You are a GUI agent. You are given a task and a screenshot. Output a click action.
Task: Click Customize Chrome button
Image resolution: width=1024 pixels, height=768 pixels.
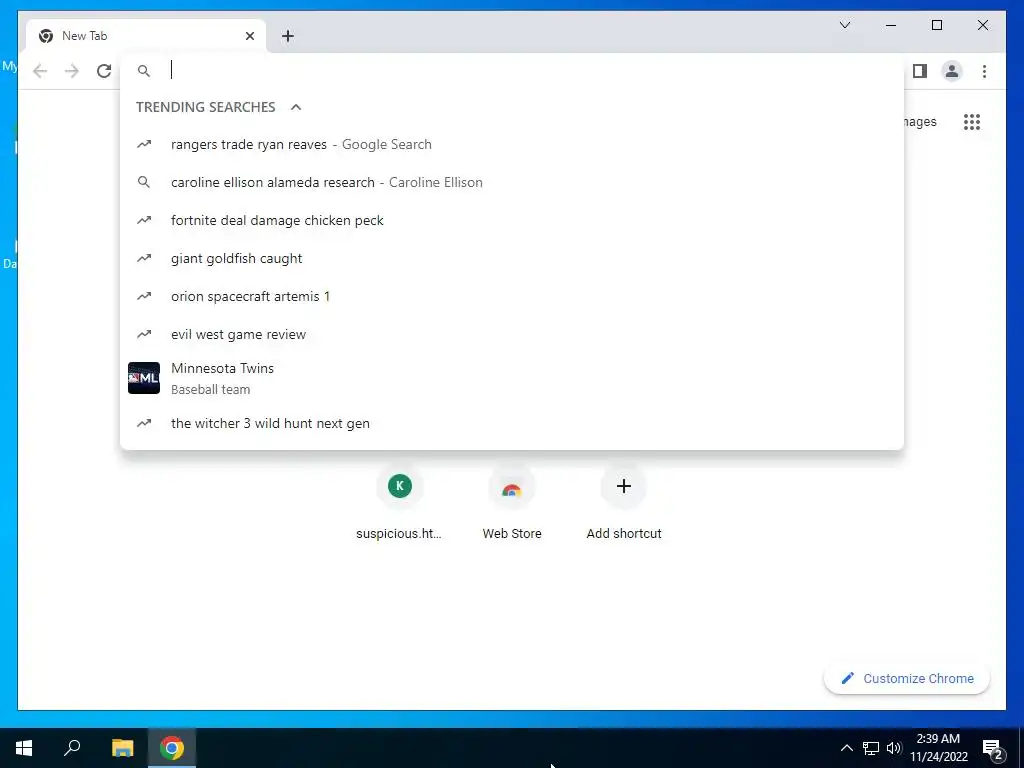coord(907,679)
